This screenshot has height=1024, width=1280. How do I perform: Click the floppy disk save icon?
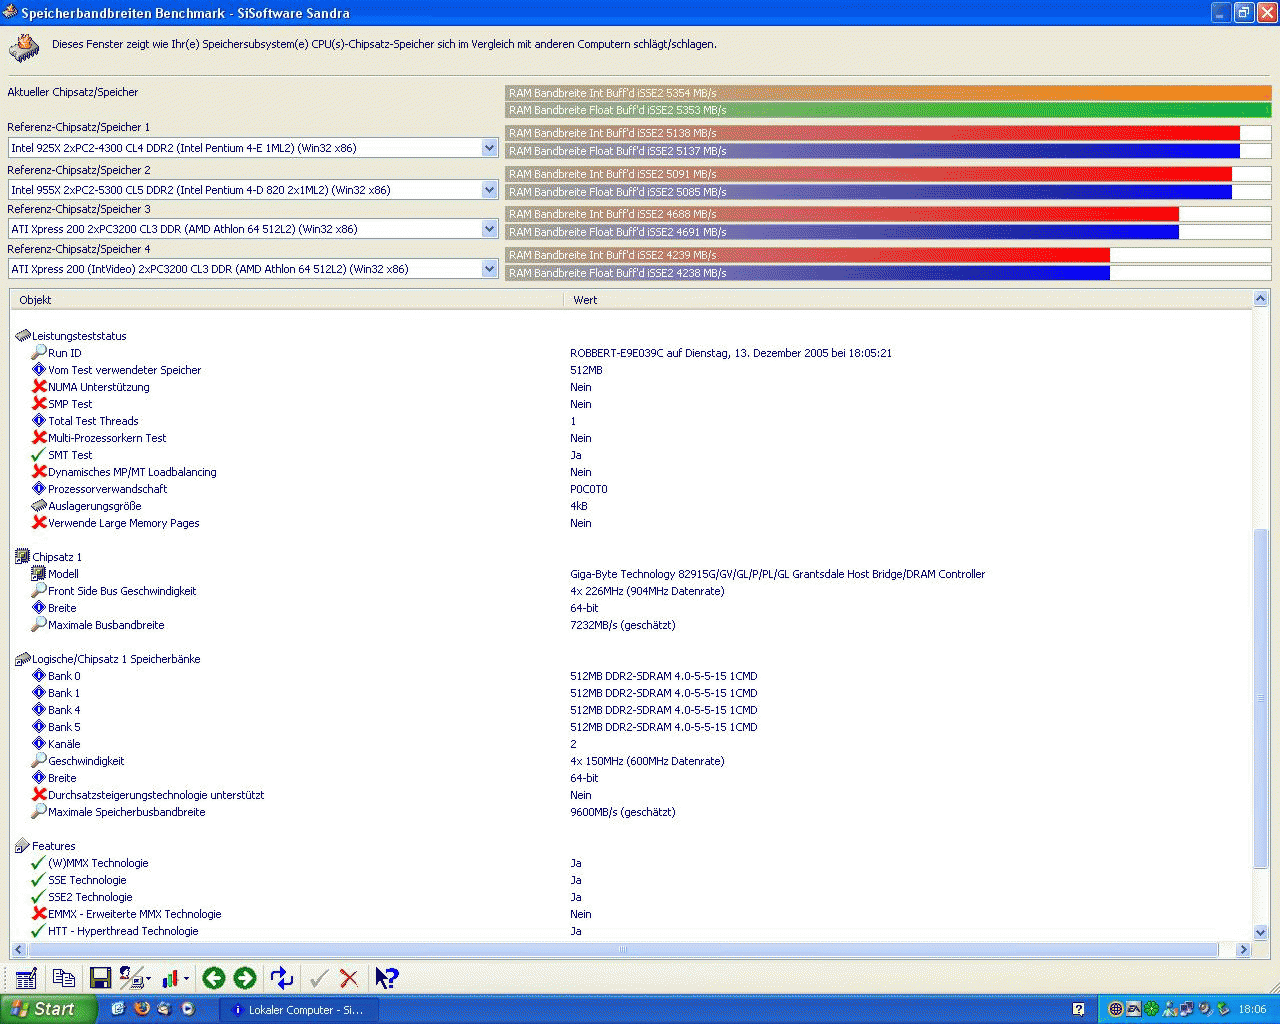(100, 978)
